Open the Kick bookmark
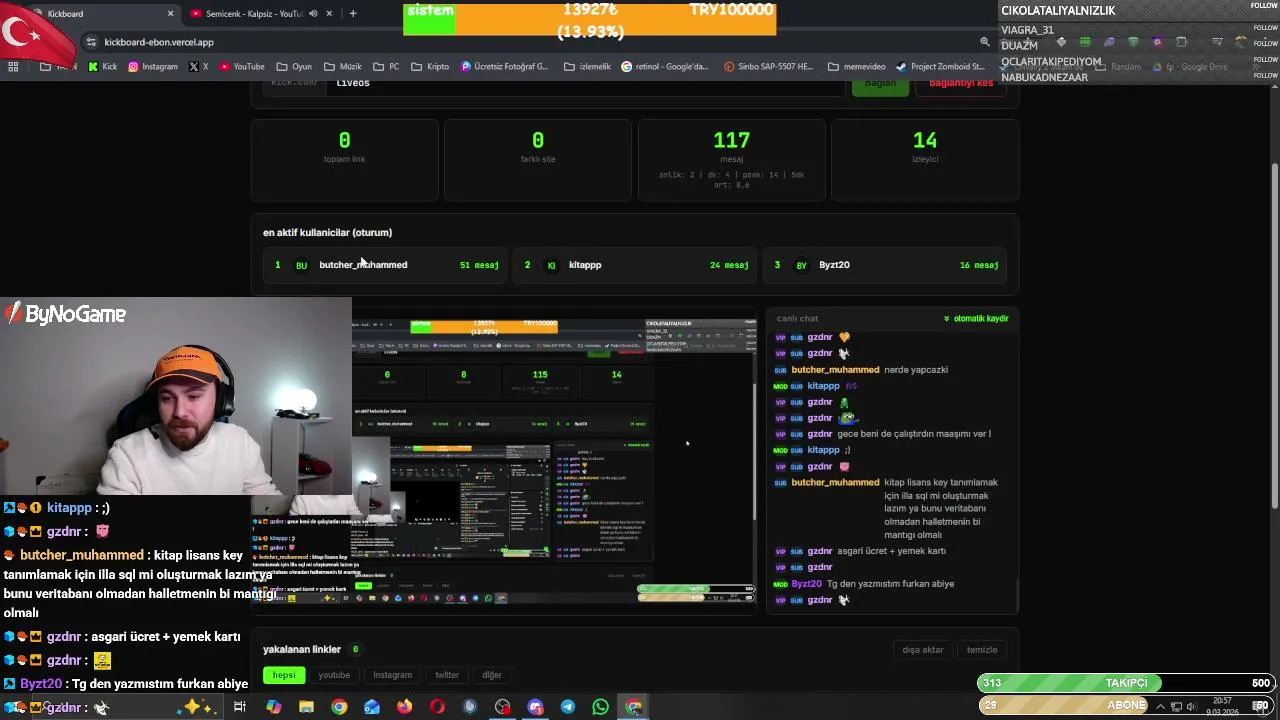 coord(103,67)
